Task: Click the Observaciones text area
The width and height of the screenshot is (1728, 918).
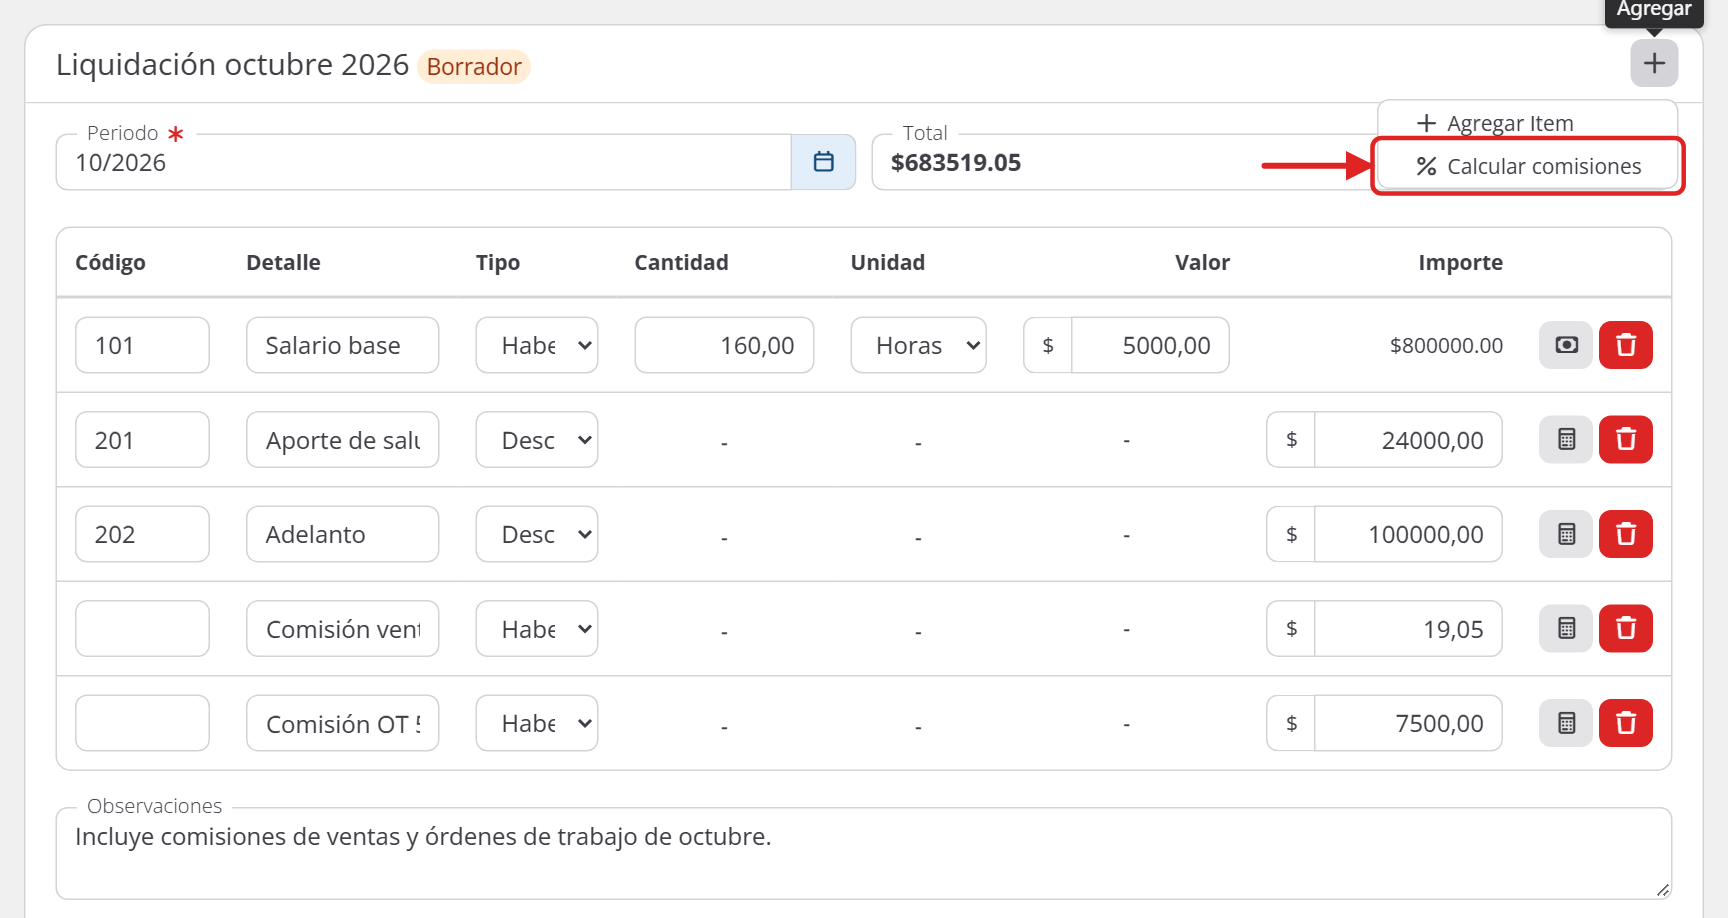Action: pos(864,854)
